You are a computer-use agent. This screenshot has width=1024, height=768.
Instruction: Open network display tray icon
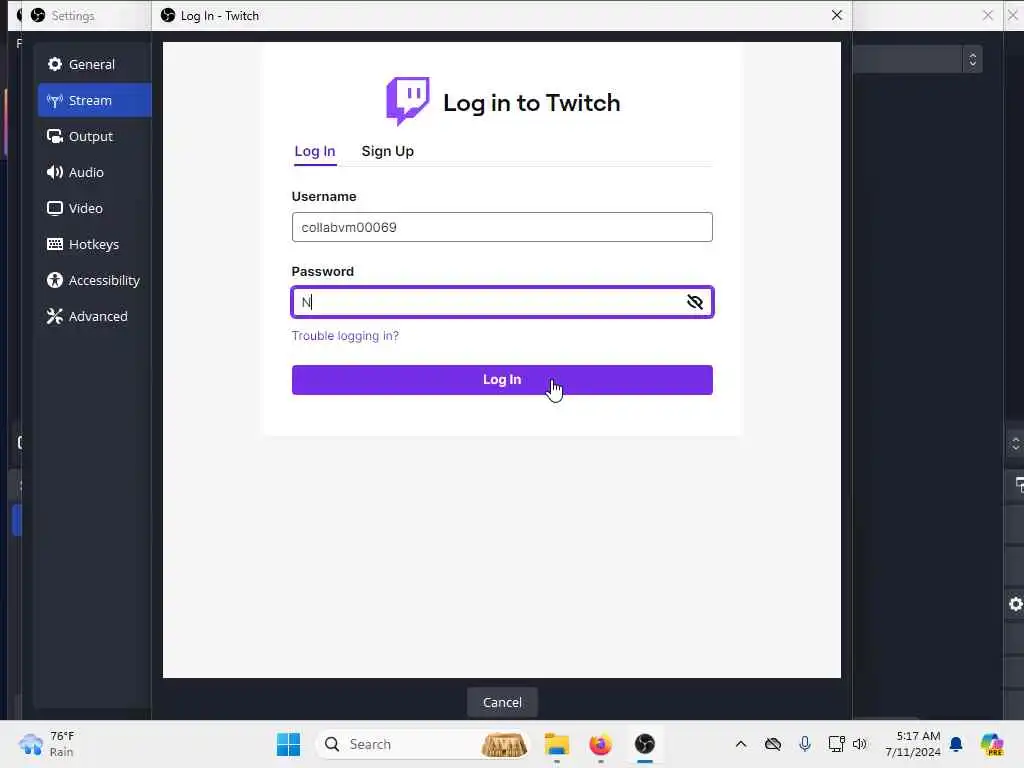pyautogui.click(x=836, y=744)
